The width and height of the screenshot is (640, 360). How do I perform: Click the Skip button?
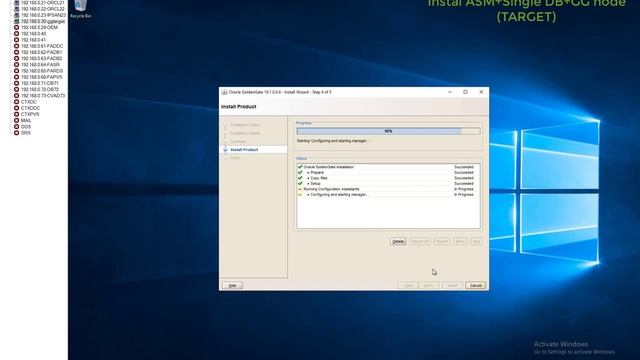pyautogui.click(x=476, y=242)
